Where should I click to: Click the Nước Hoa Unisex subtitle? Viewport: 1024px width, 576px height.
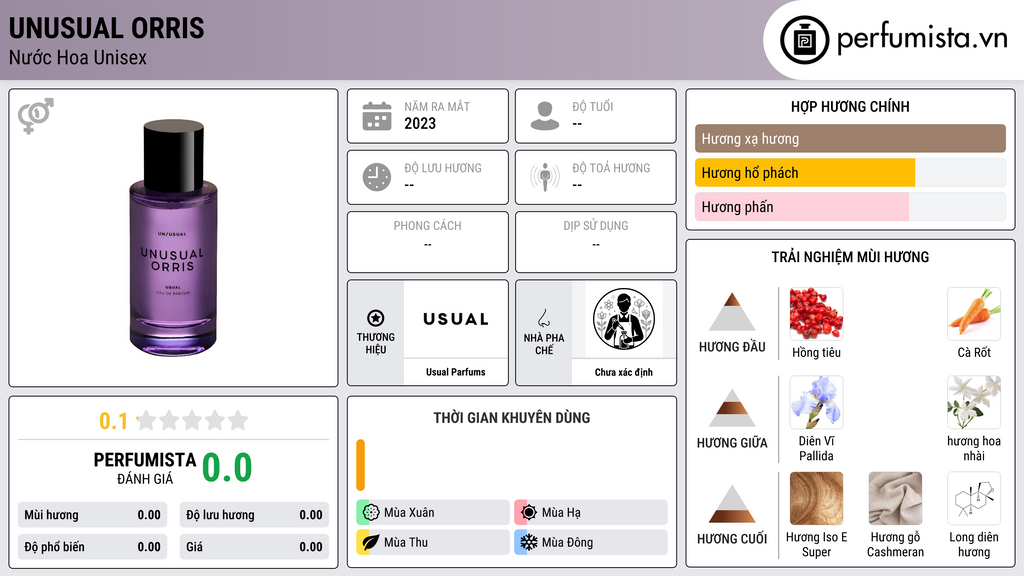click(78, 57)
